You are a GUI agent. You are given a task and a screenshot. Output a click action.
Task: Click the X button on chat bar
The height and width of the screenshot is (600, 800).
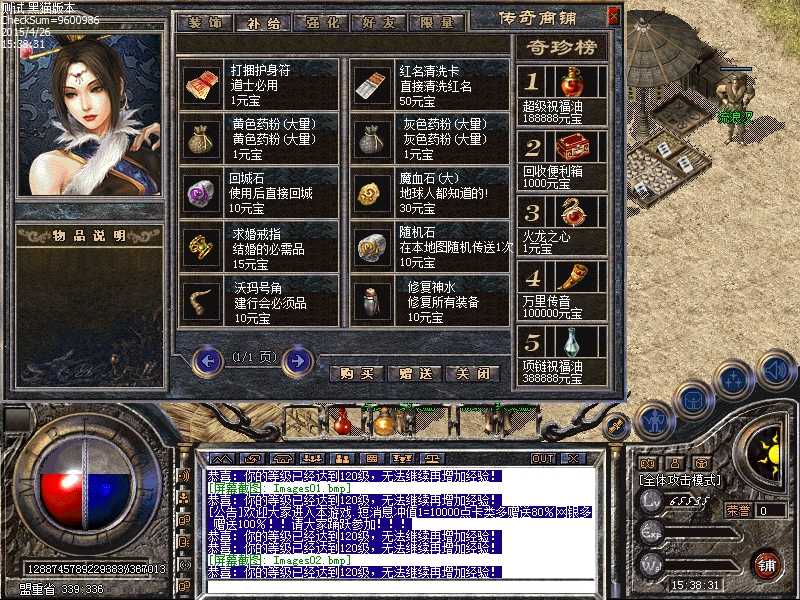tap(573, 459)
